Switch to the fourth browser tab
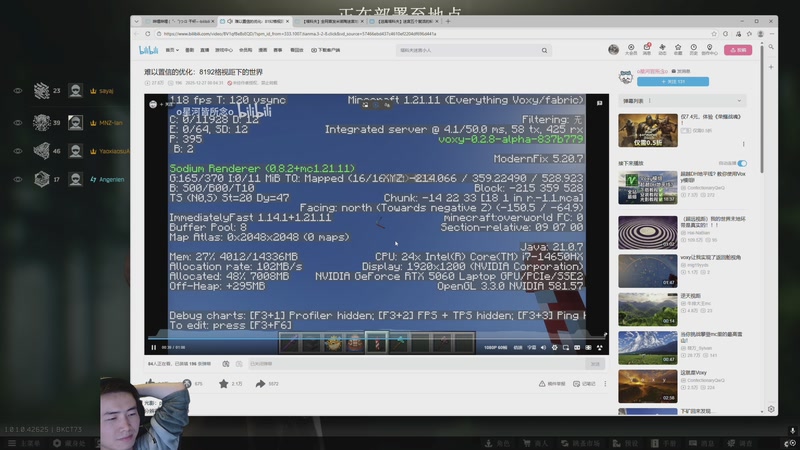 tap(404, 21)
